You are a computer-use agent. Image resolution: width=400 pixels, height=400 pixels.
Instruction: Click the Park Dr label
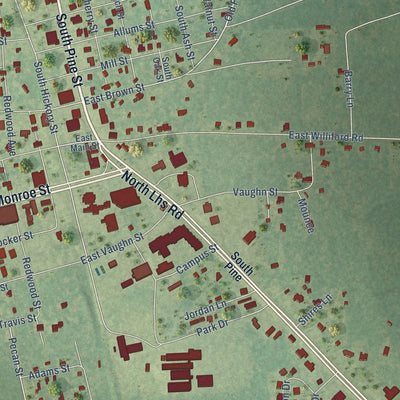(x=211, y=328)
